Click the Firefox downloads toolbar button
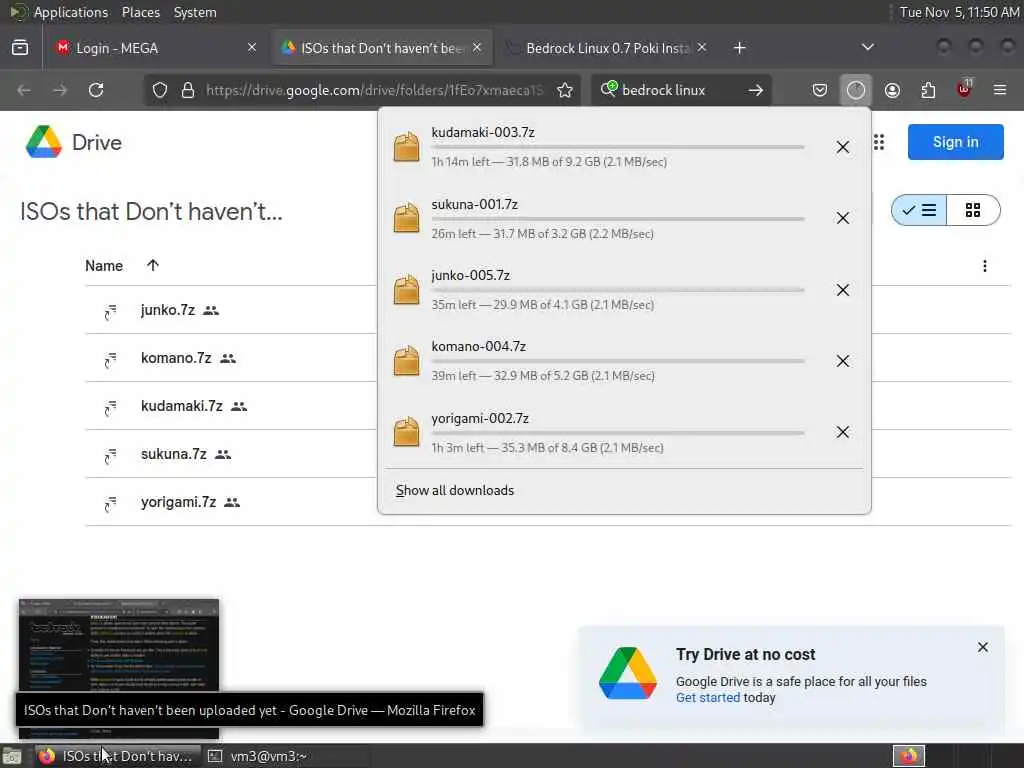 (x=856, y=90)
